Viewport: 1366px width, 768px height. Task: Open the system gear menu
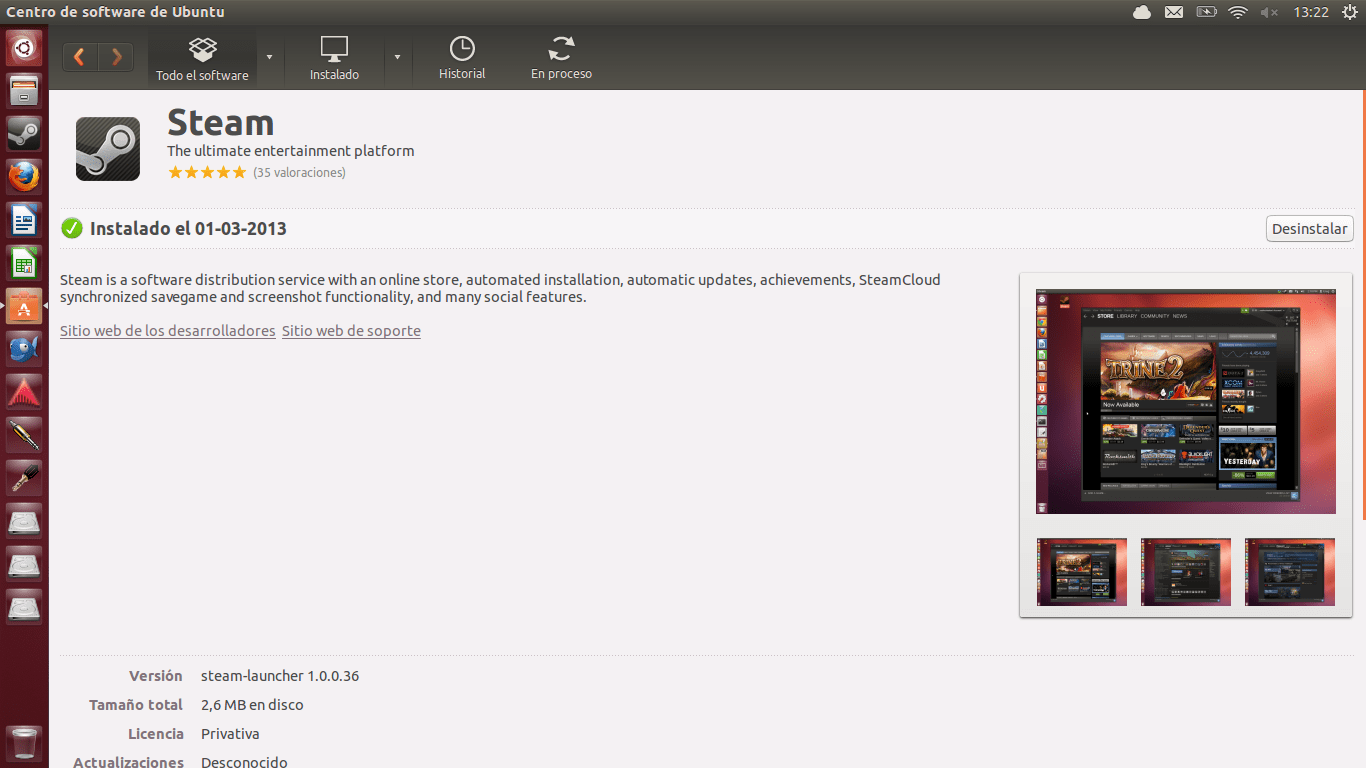click(x=1350, y=12)
